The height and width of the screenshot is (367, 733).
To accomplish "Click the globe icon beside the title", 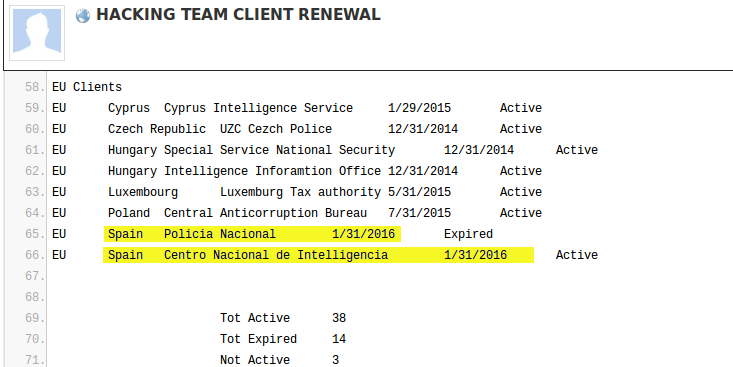I will click(83, 16).
